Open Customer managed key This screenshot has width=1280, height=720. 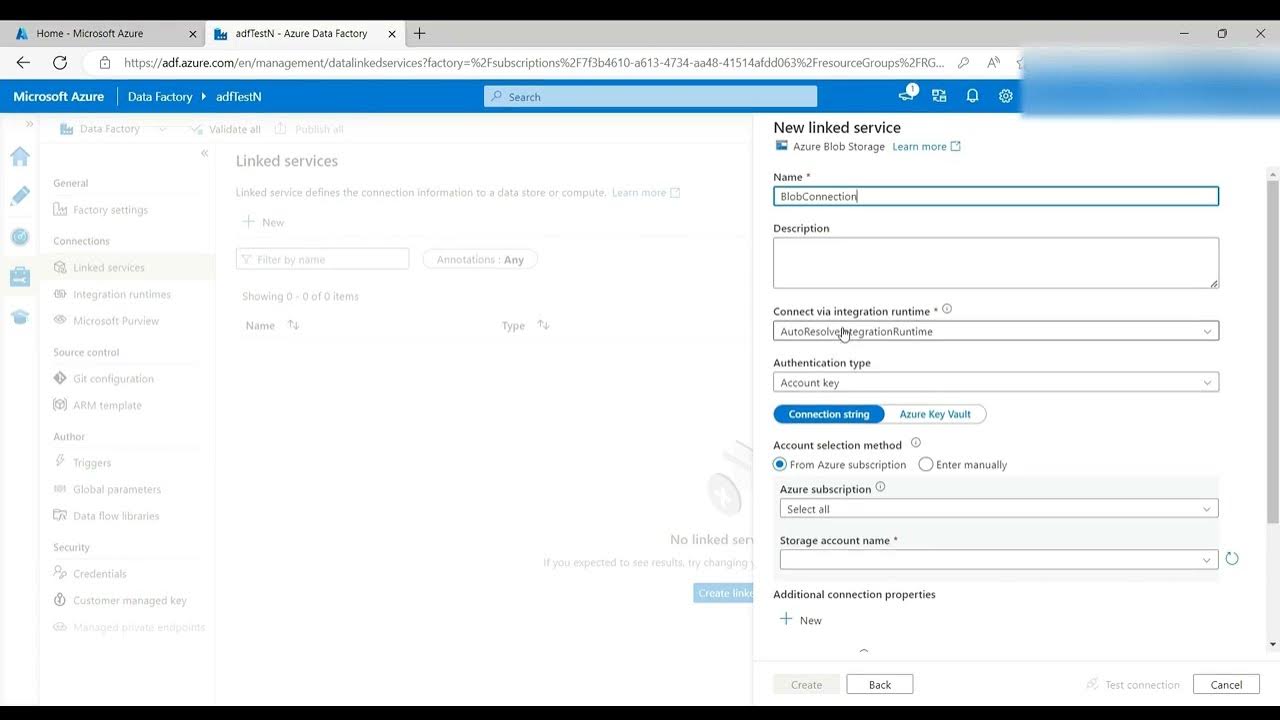pyautogui.click(x=130, y=601)
